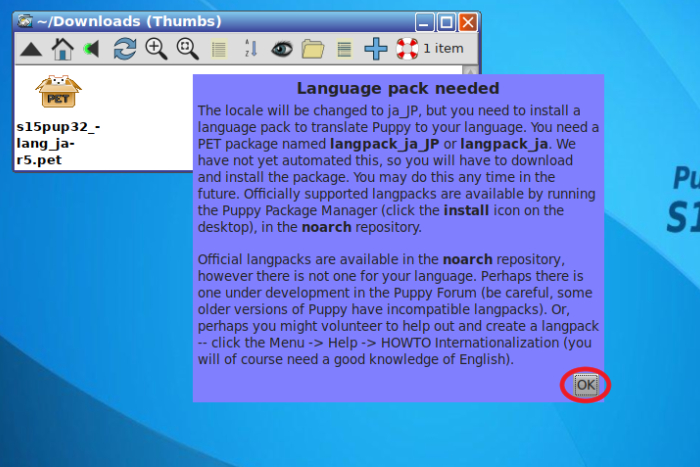The height and width of the screenshot is (467, 700).
Task: Click the 'Language pack needed' heading
Action: (x=398, y=88)
